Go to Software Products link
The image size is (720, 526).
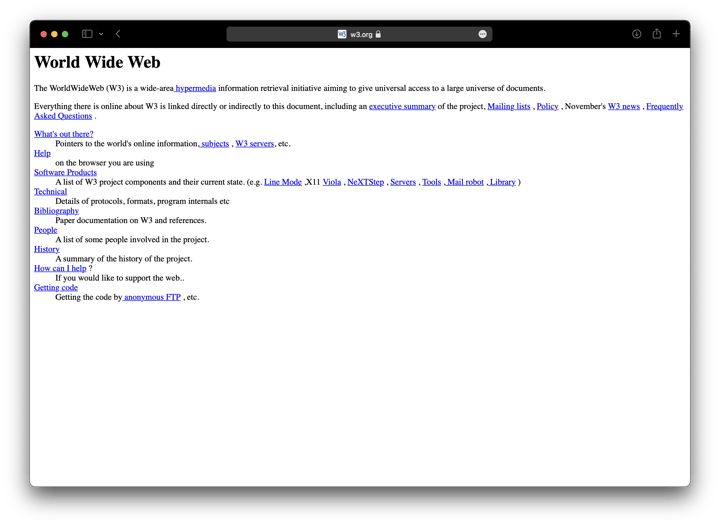pyautogui.click(x=65, y=172)
